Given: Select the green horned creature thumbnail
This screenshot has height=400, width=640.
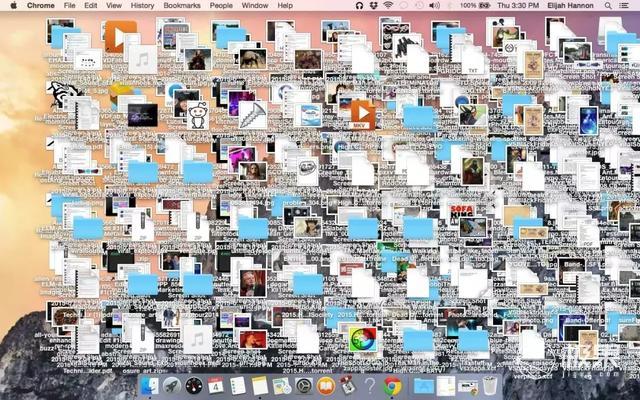Looking at the screenshot, I should [x=473, y=115].
